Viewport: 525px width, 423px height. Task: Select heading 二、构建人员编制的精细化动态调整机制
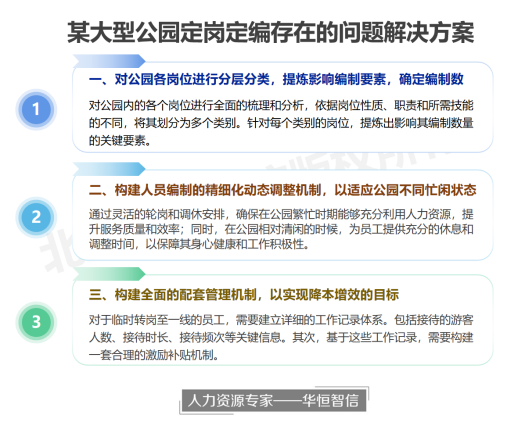[205, 190]
